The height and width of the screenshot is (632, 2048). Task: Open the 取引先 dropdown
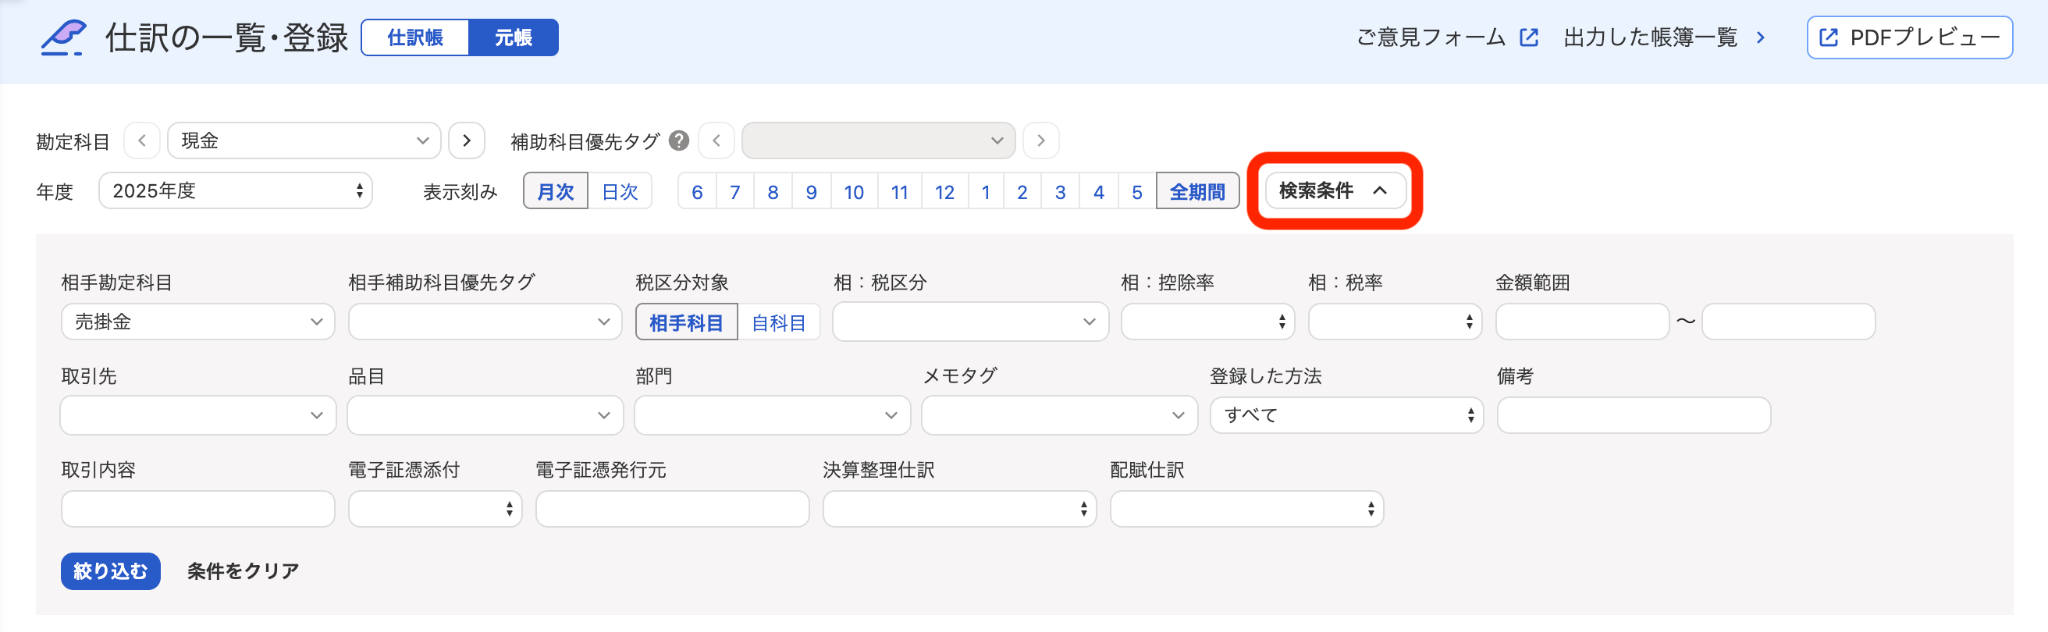tap(198, 415)
